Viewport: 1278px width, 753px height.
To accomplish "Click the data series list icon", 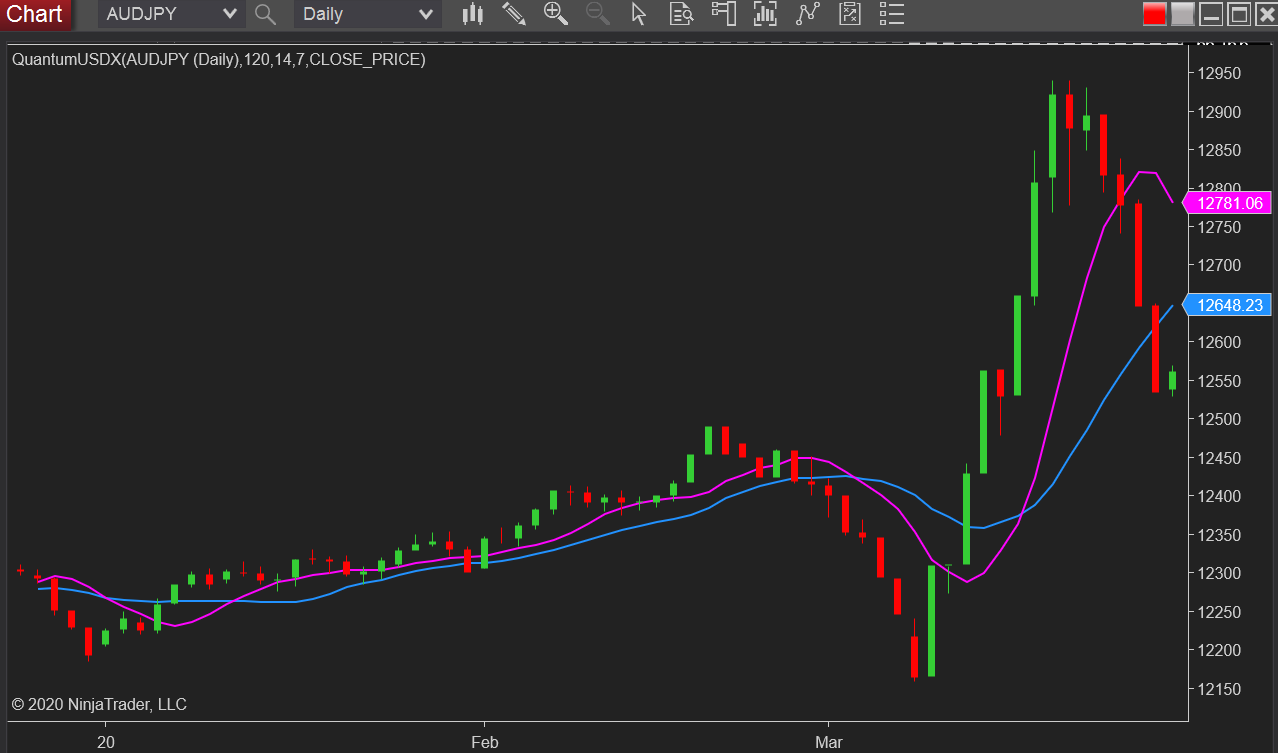I will coord(891,14).
